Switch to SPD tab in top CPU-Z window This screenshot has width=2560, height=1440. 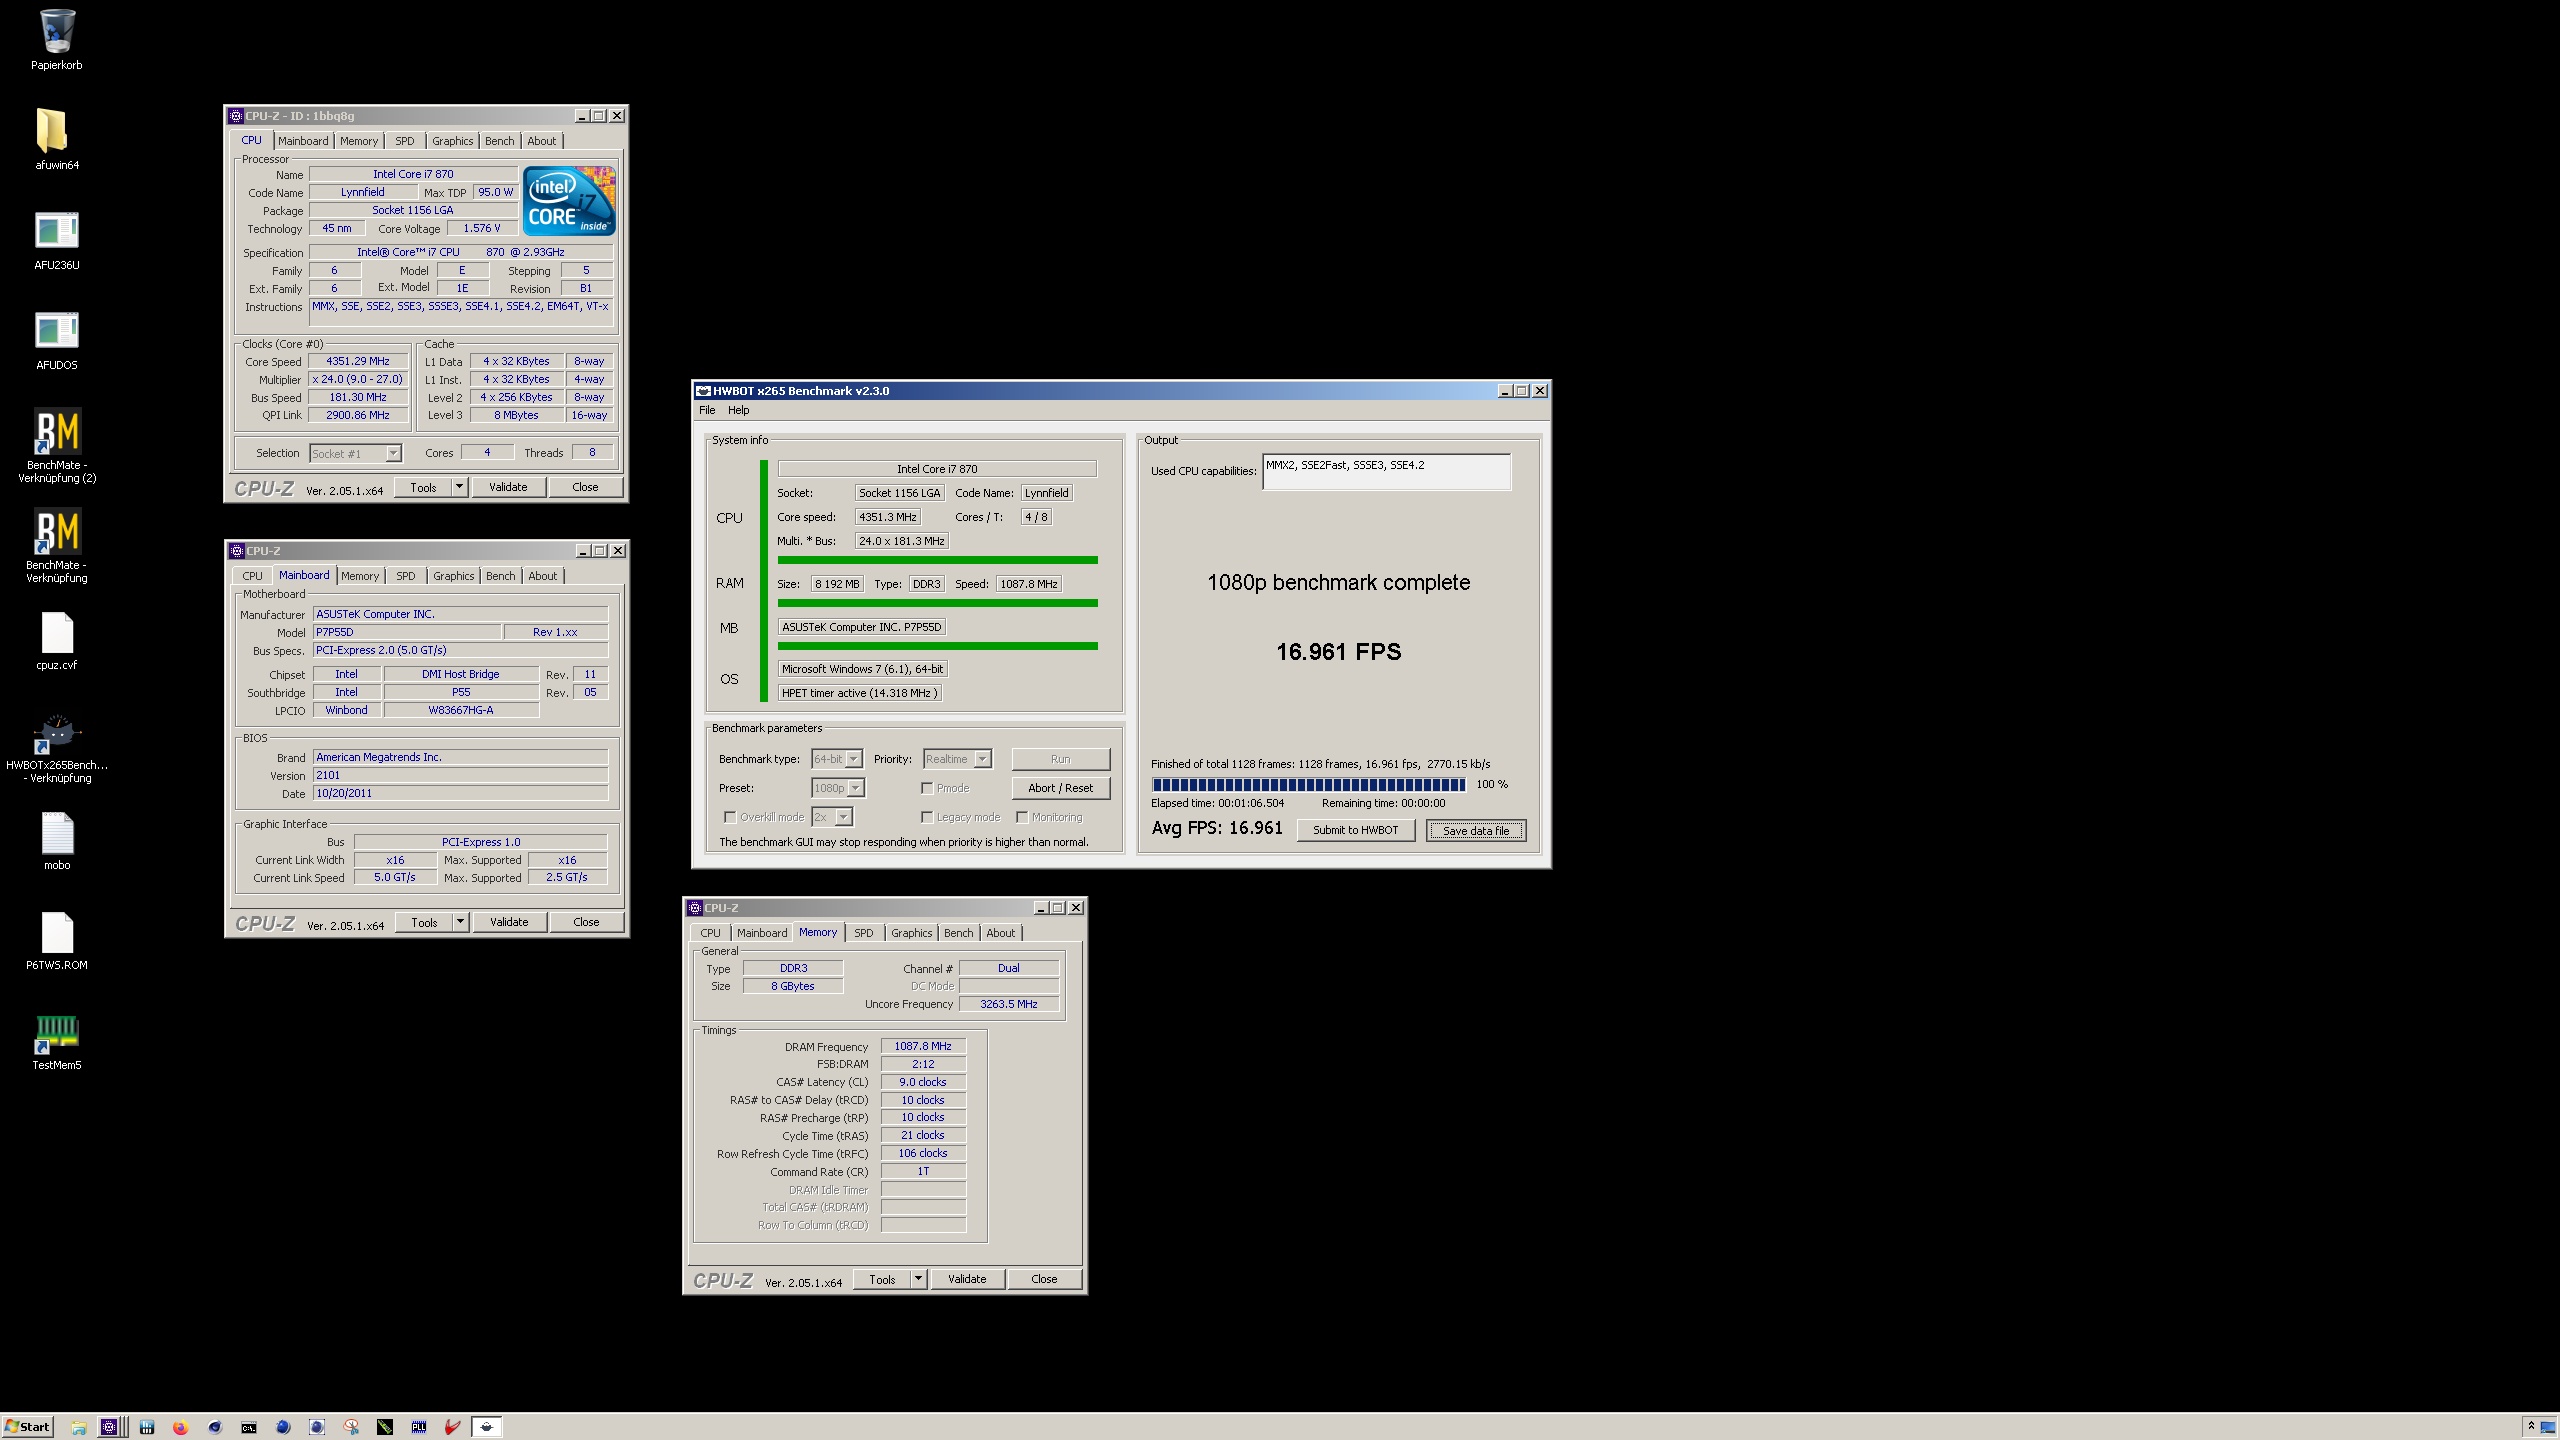pyautogui.click(x=404, y=141)
